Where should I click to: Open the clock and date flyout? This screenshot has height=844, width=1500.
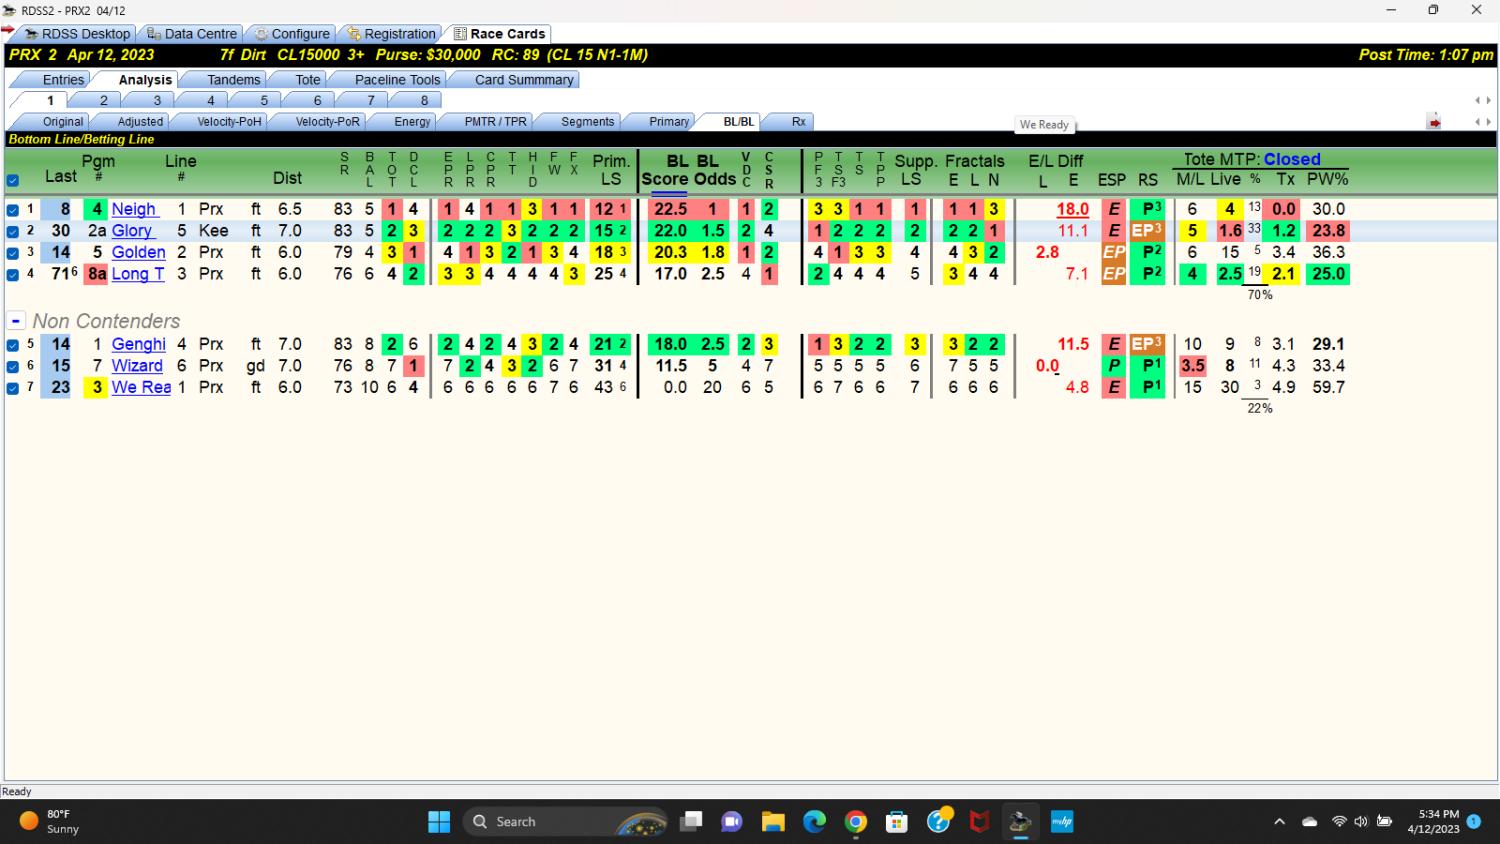click(x=1433, y=822)
